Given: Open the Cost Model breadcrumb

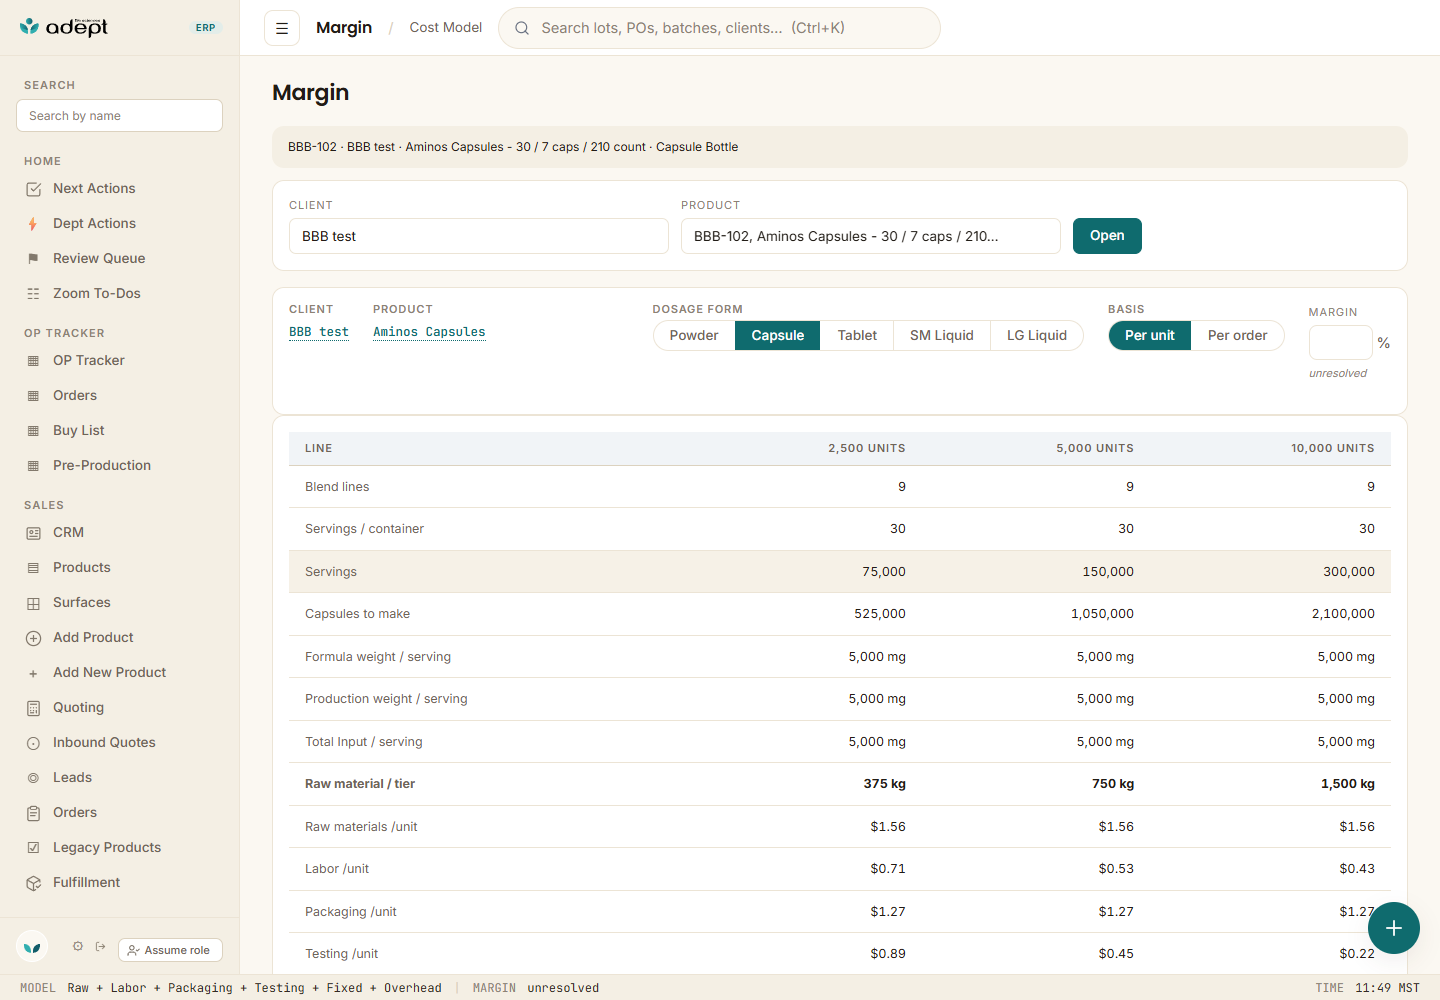Looking at the screenshot, I should point(446,28).
